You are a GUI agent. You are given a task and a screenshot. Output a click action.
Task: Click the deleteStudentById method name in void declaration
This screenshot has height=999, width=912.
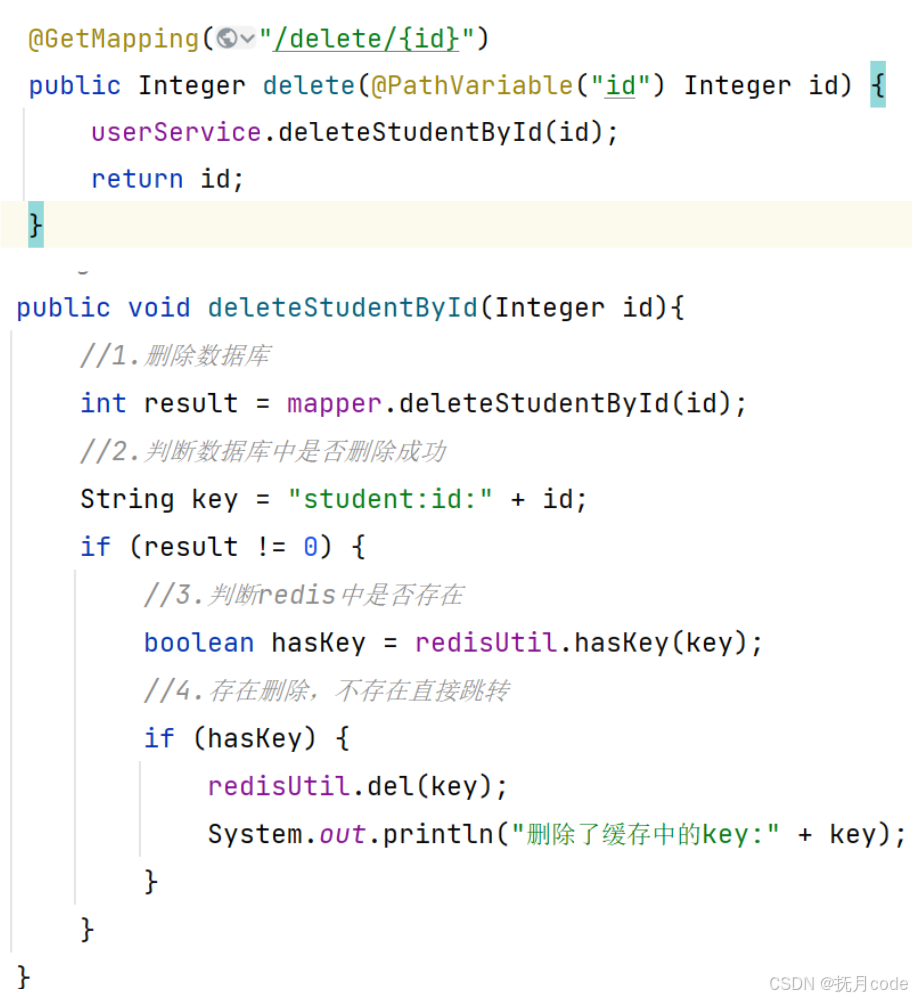(343, 308)
